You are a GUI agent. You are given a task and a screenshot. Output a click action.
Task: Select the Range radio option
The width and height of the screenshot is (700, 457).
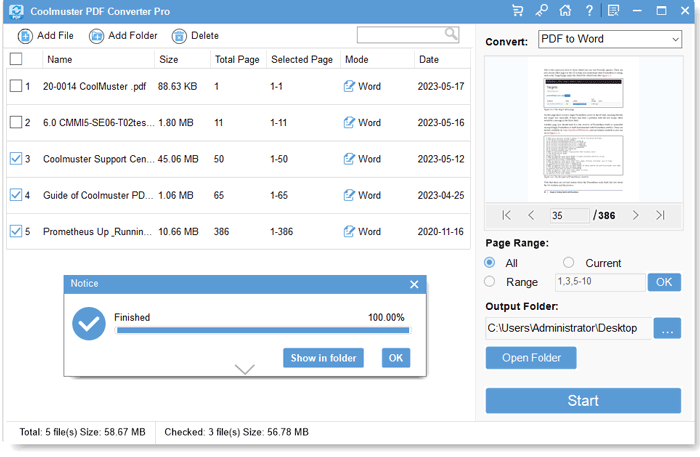point(490,282)
